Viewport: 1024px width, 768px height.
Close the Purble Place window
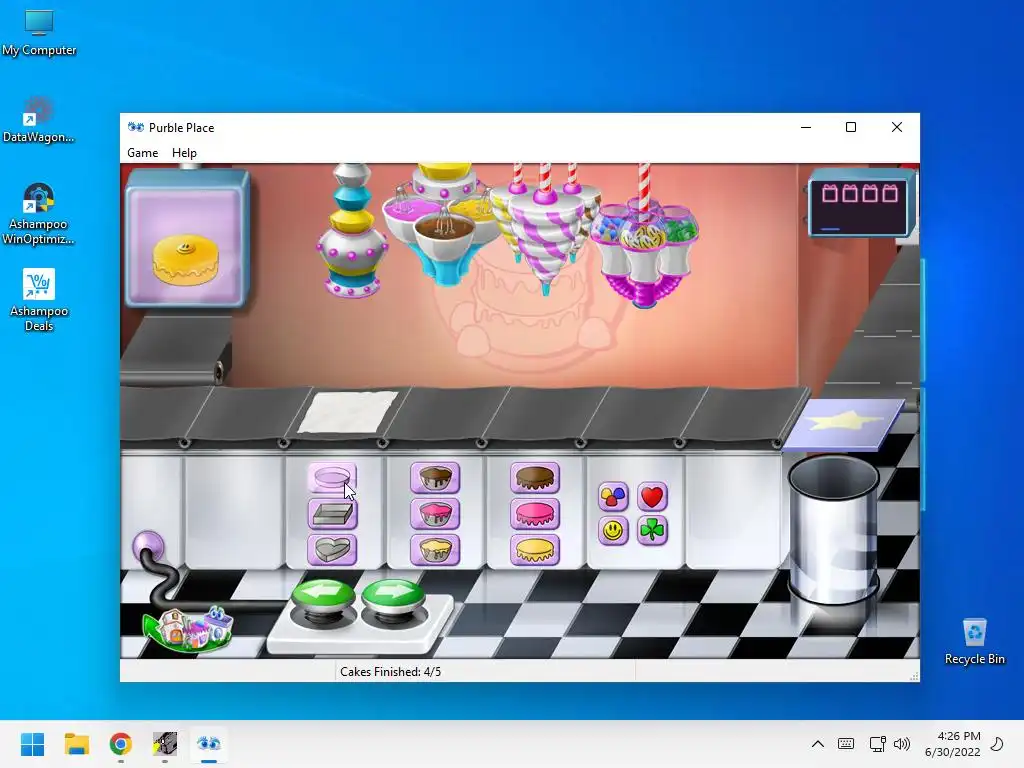[x=897, y=127]
